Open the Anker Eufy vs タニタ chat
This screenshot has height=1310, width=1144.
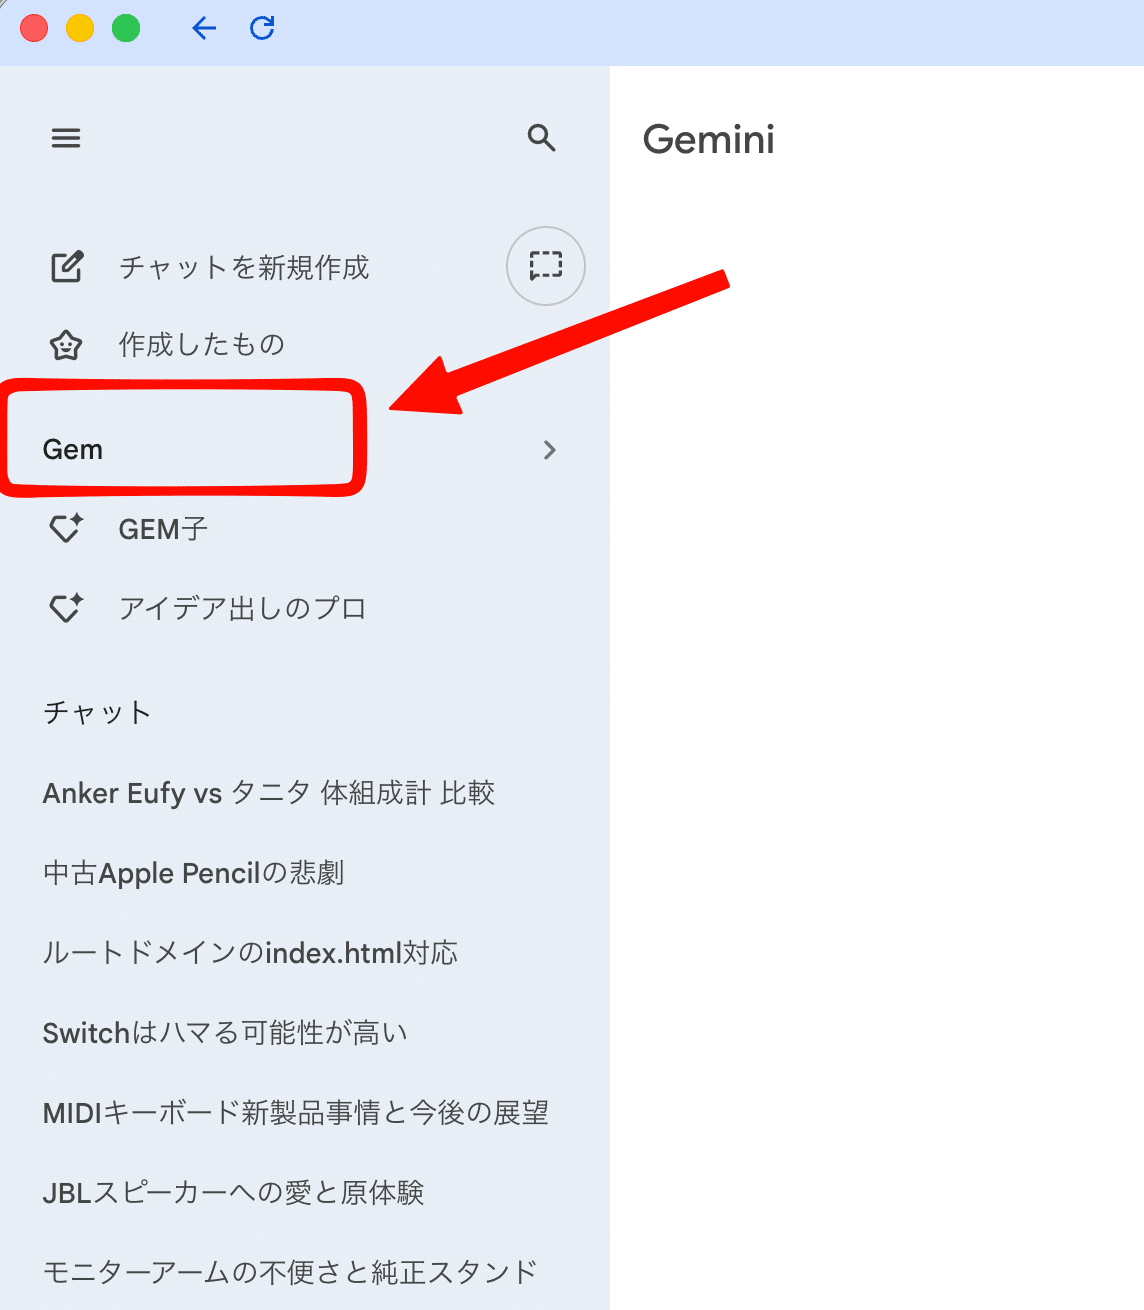coord(268,793)
